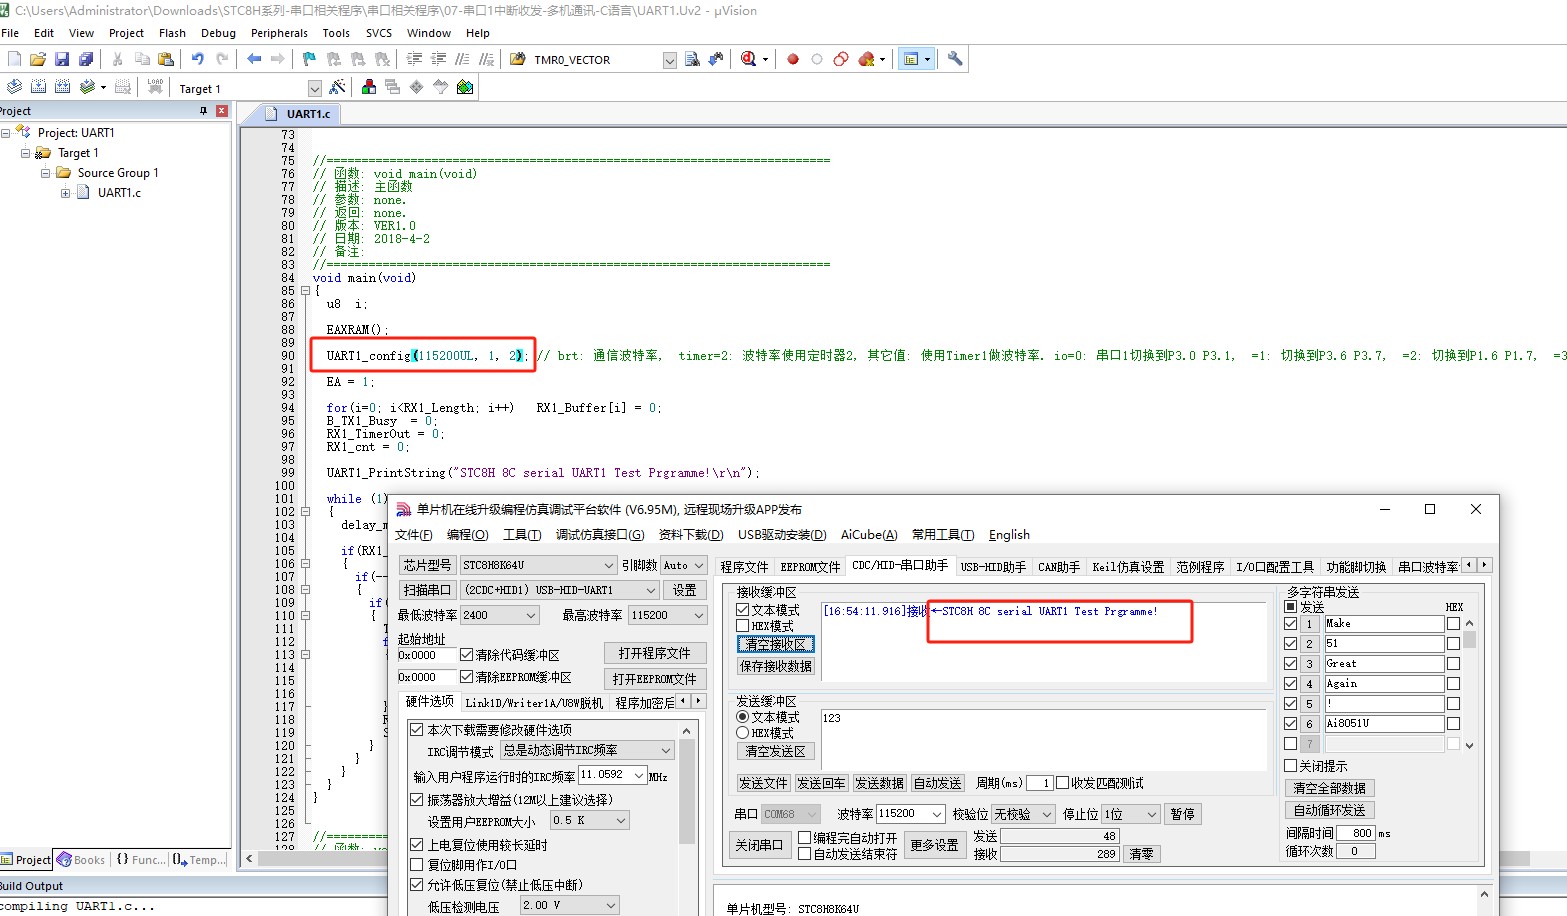
Task: Switch to the USB-HID助手 tab
Action: pyautogui.click(x=993, y=567)
